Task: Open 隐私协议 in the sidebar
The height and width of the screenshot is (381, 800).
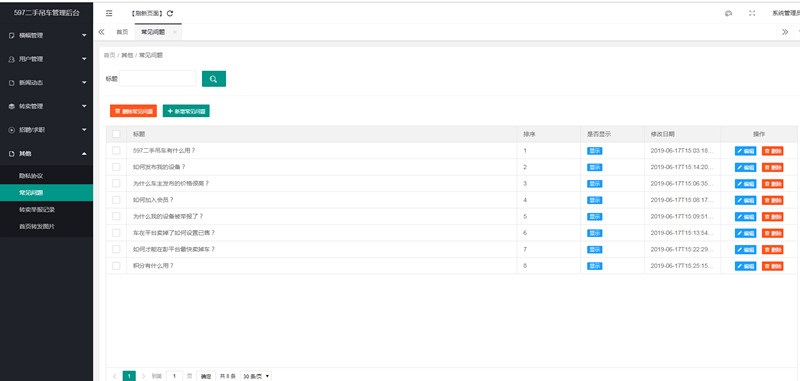Action: 46,175
